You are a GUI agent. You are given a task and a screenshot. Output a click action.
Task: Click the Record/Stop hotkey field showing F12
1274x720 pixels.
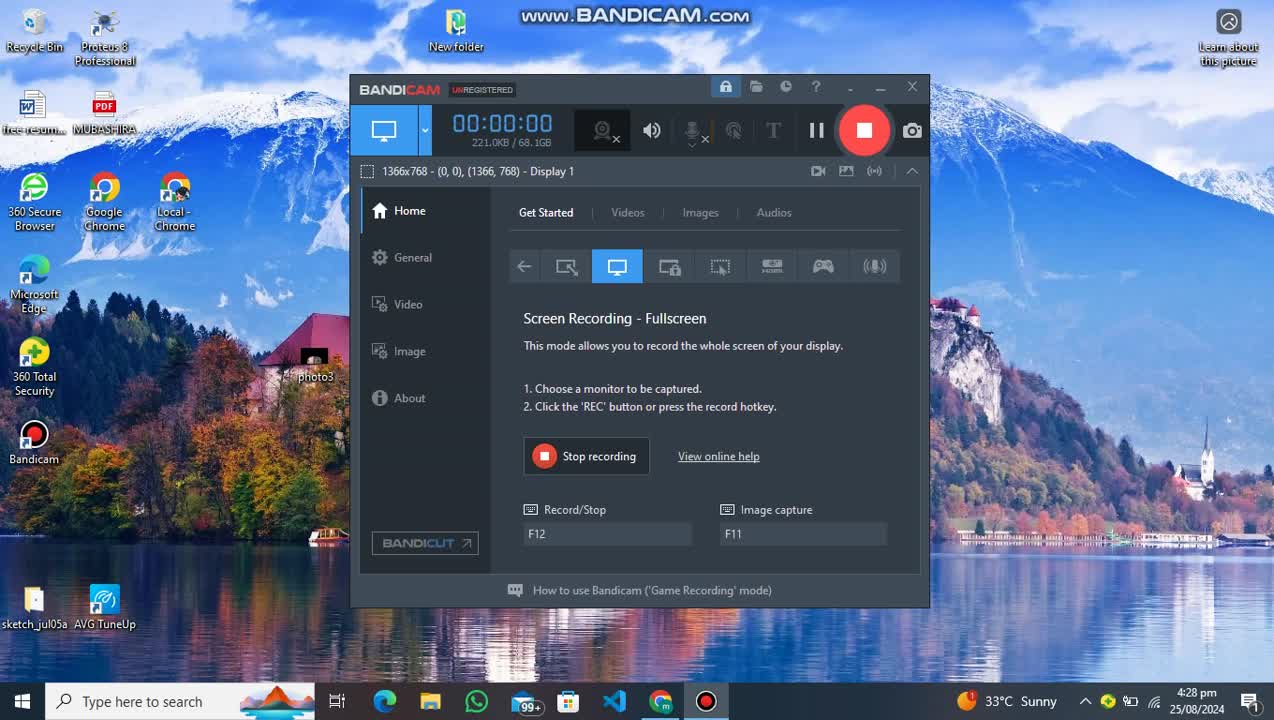click(607, 534)
